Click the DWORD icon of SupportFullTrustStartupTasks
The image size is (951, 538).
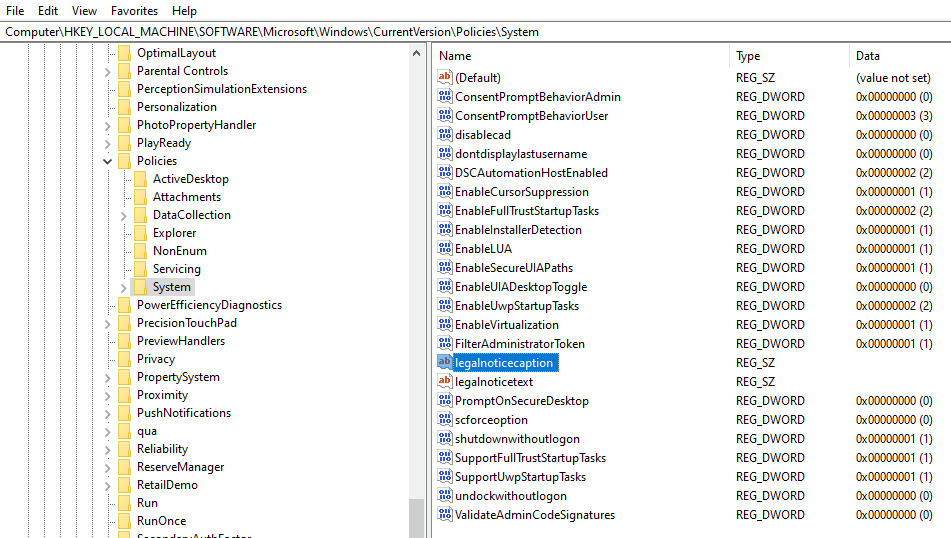[445, 457]
